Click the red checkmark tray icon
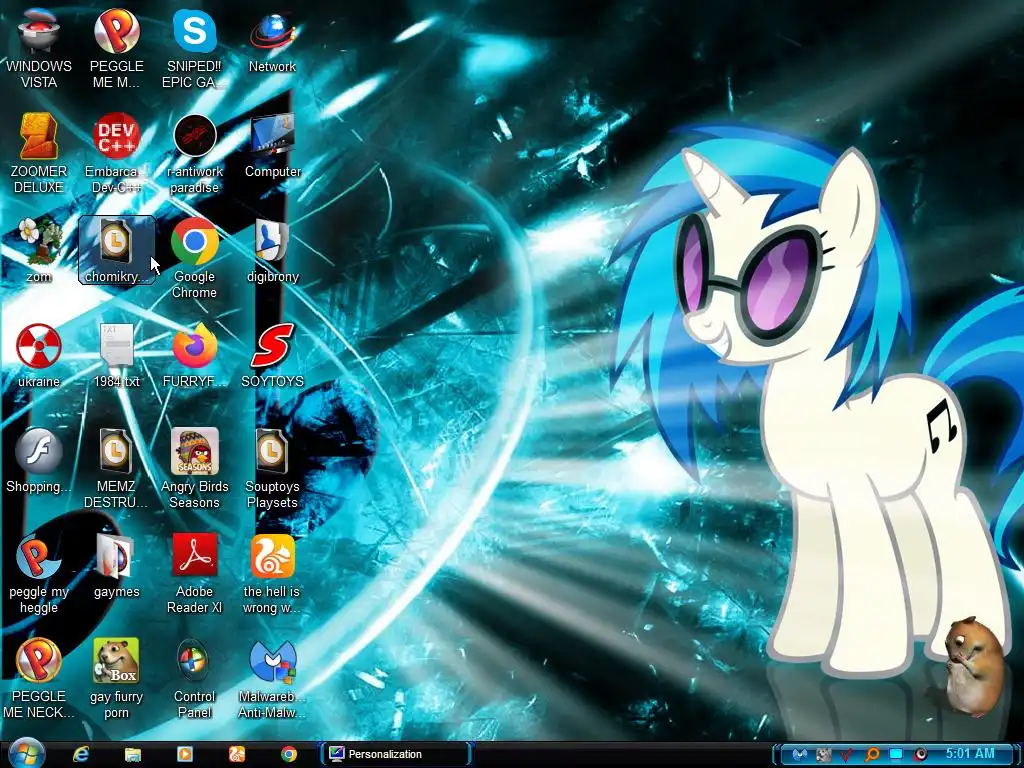 click(x=847, y=755)
